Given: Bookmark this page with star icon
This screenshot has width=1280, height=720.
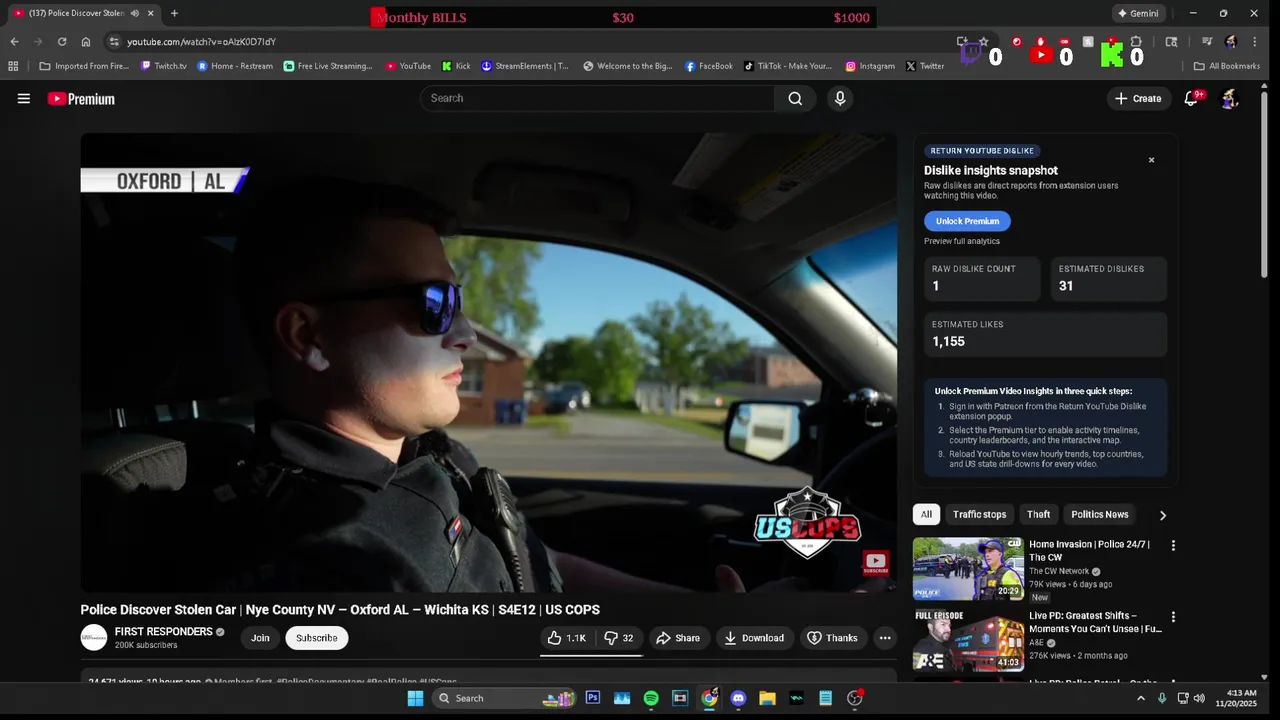Looking at the screenshot, I should [x=984, y=42].
